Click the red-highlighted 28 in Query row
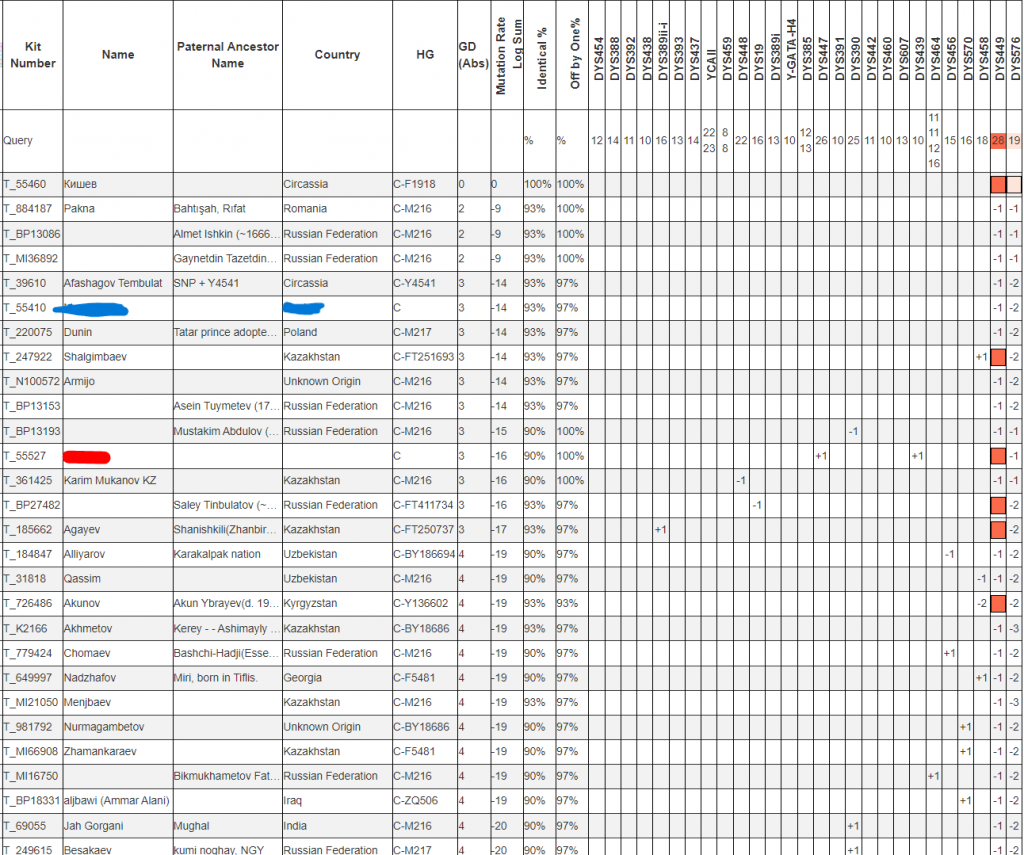Image resolution: width=1024 pixels, height=855 pixels. click(997, 141)
